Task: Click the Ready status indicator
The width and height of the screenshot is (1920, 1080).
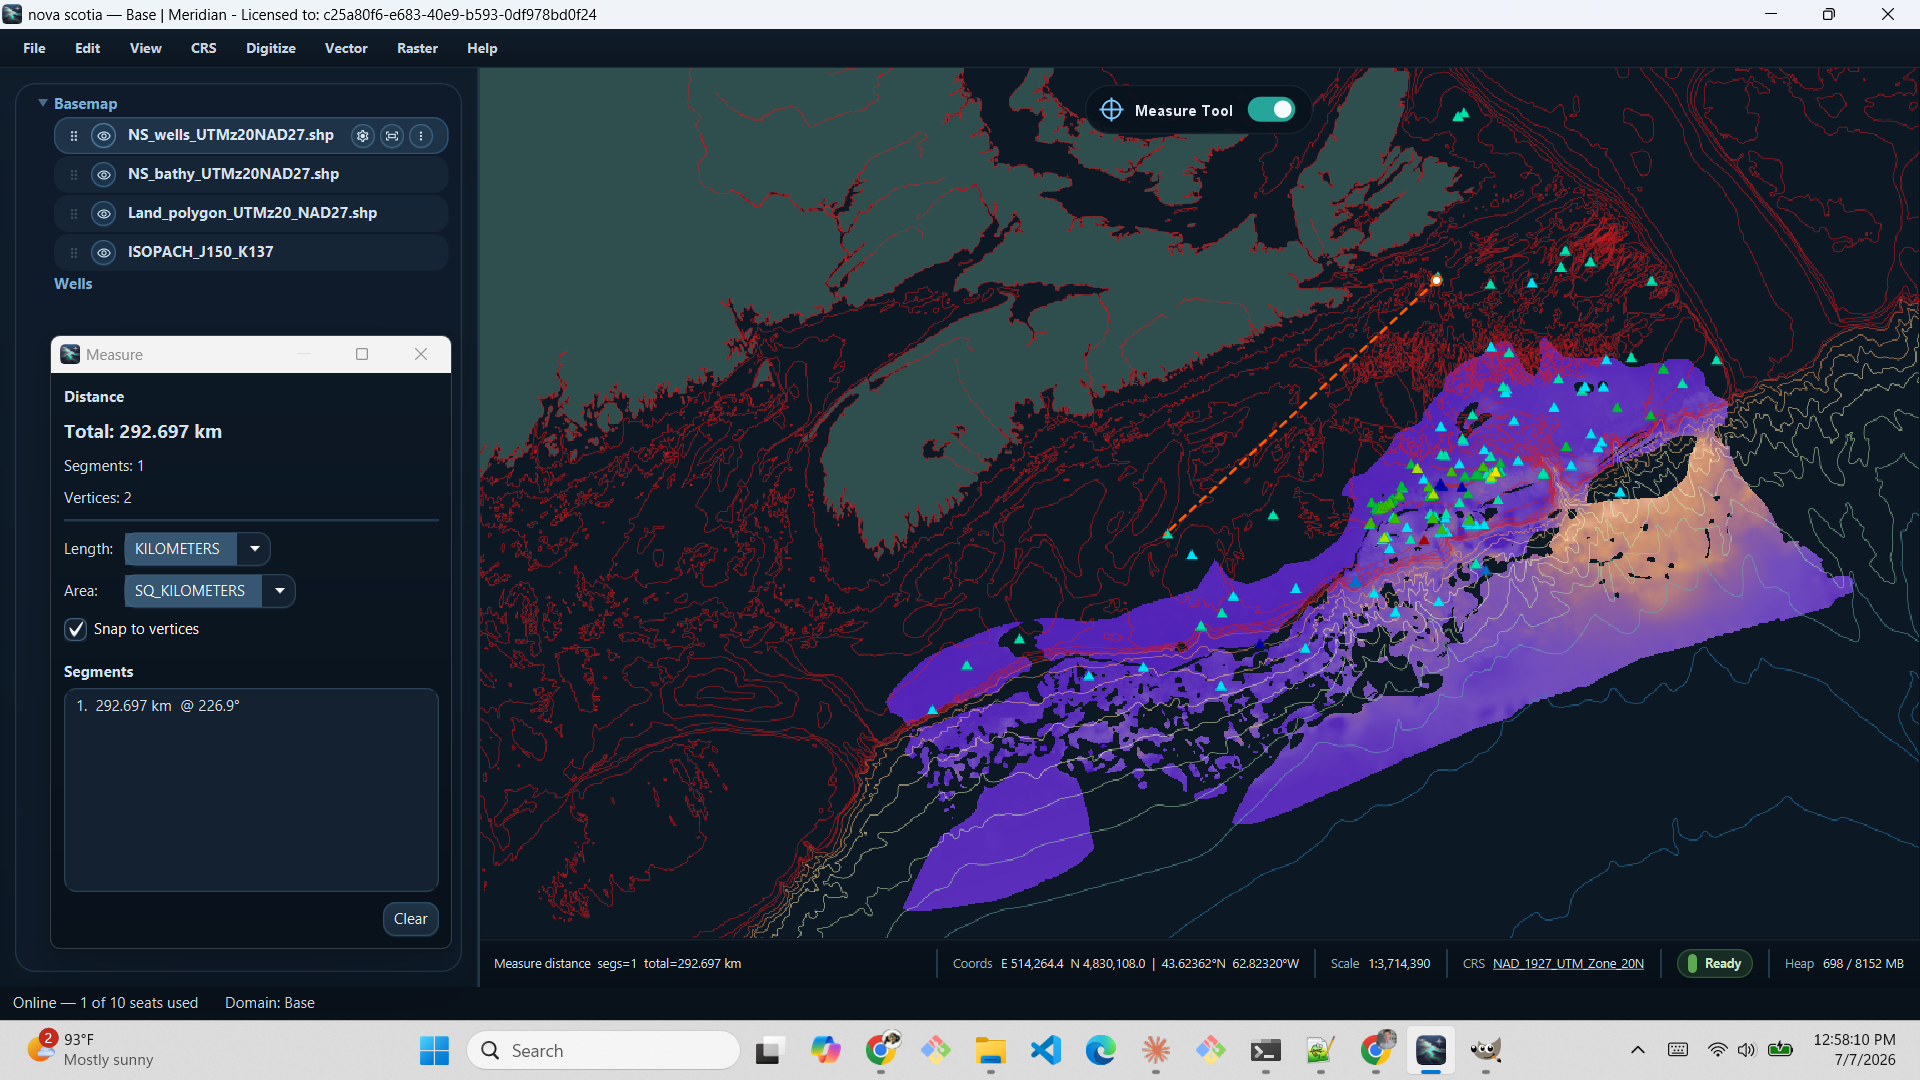Action: [1714, 964]
